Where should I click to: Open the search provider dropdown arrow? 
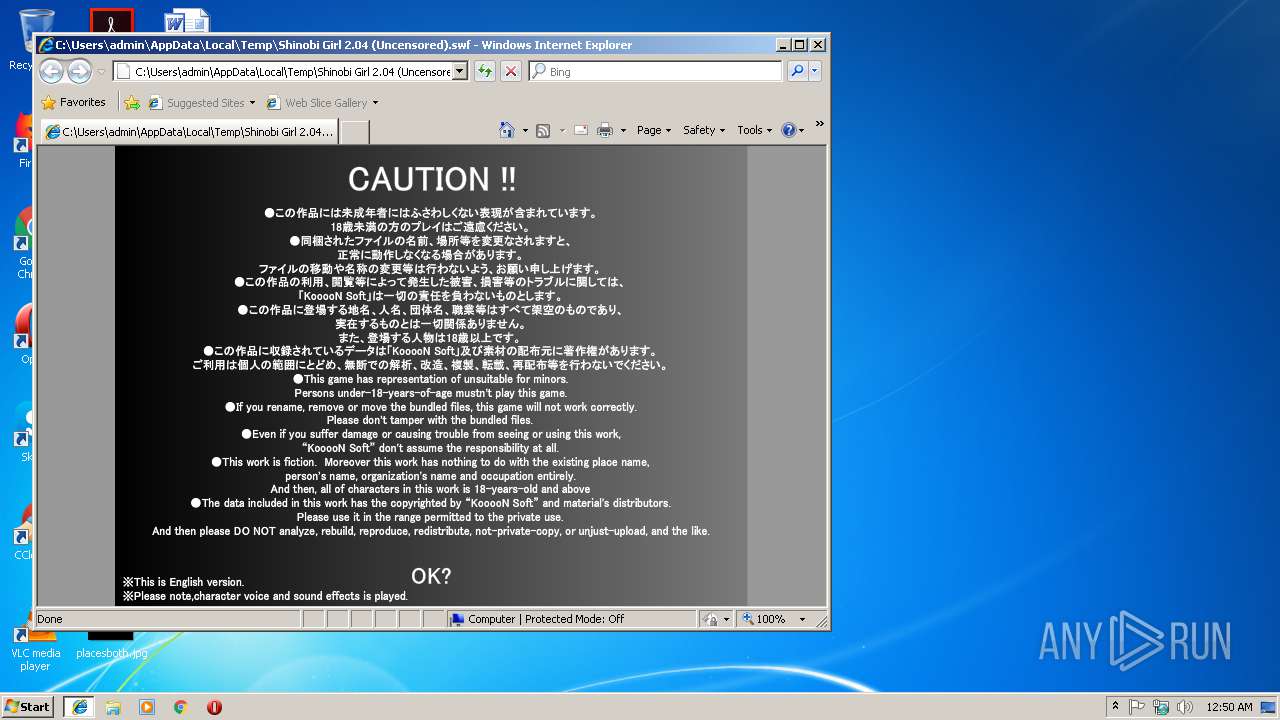(x=815, y=71)
